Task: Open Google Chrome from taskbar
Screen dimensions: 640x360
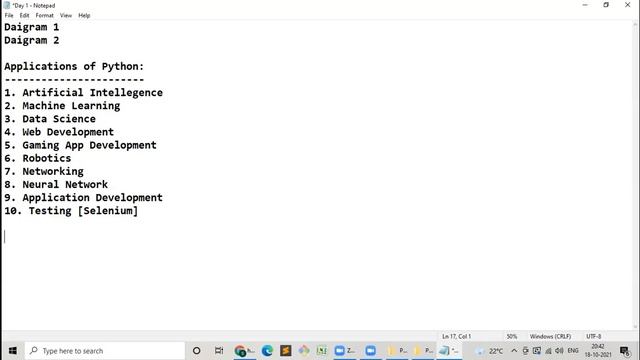Action: (x=244, y=351)
